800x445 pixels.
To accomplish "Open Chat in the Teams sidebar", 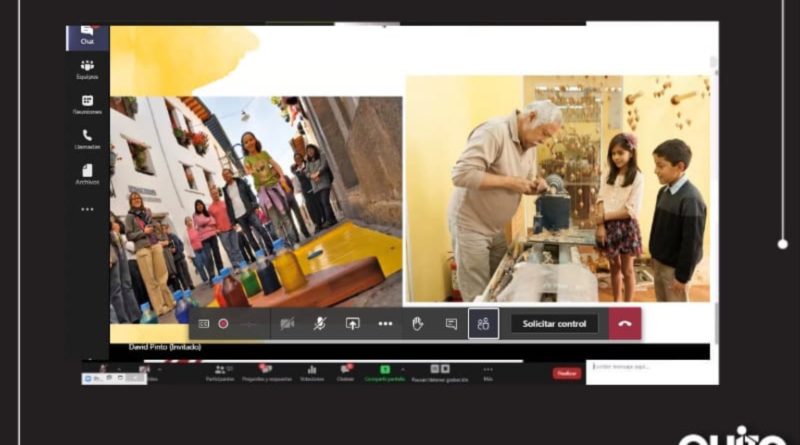I will (87, 36).
